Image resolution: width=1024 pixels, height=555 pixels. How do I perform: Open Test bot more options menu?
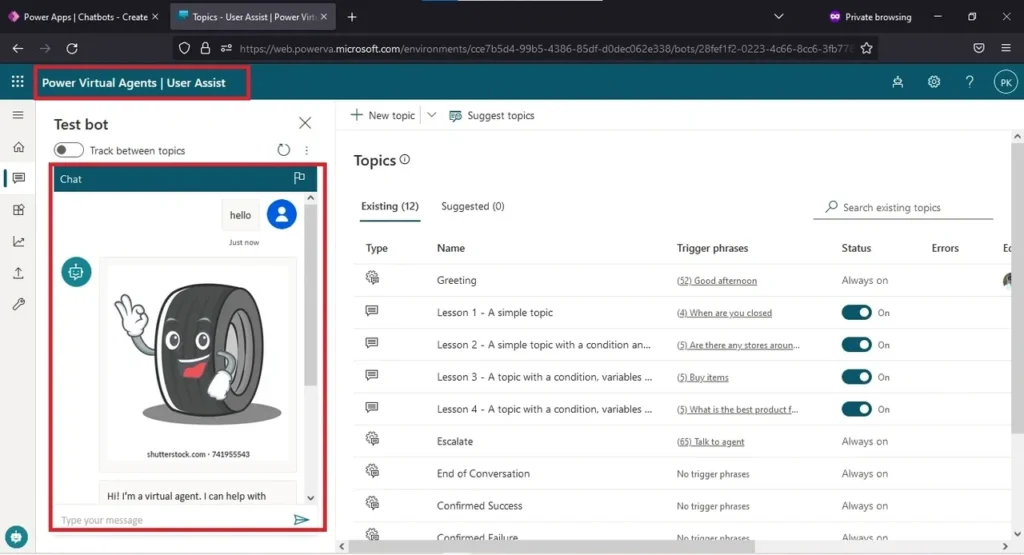[x=306, y=150]
